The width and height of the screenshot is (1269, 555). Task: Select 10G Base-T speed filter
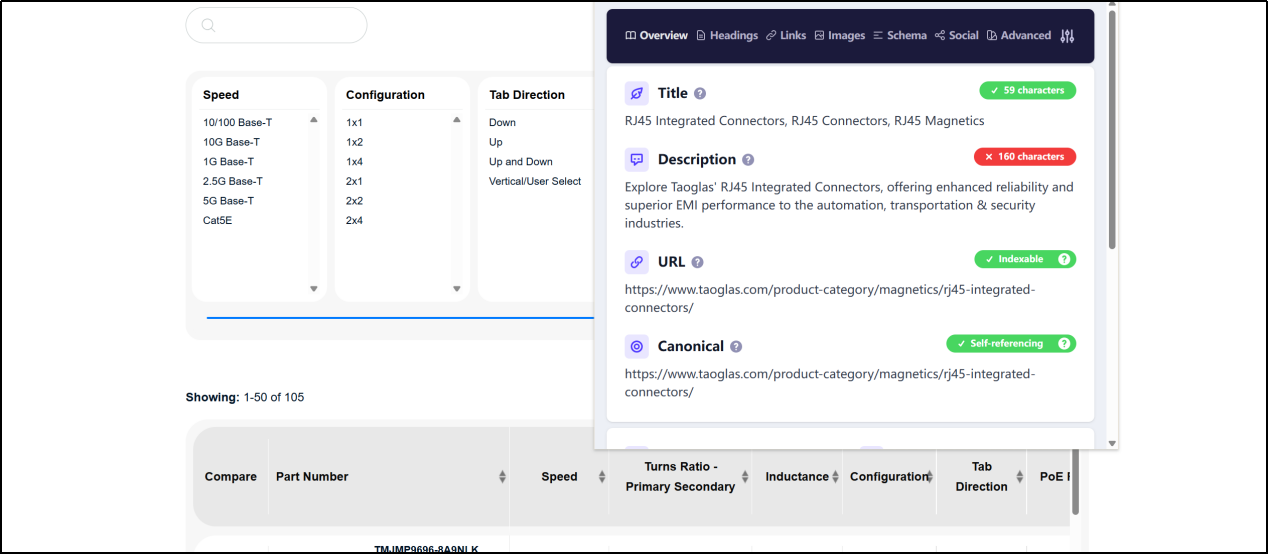231,142
